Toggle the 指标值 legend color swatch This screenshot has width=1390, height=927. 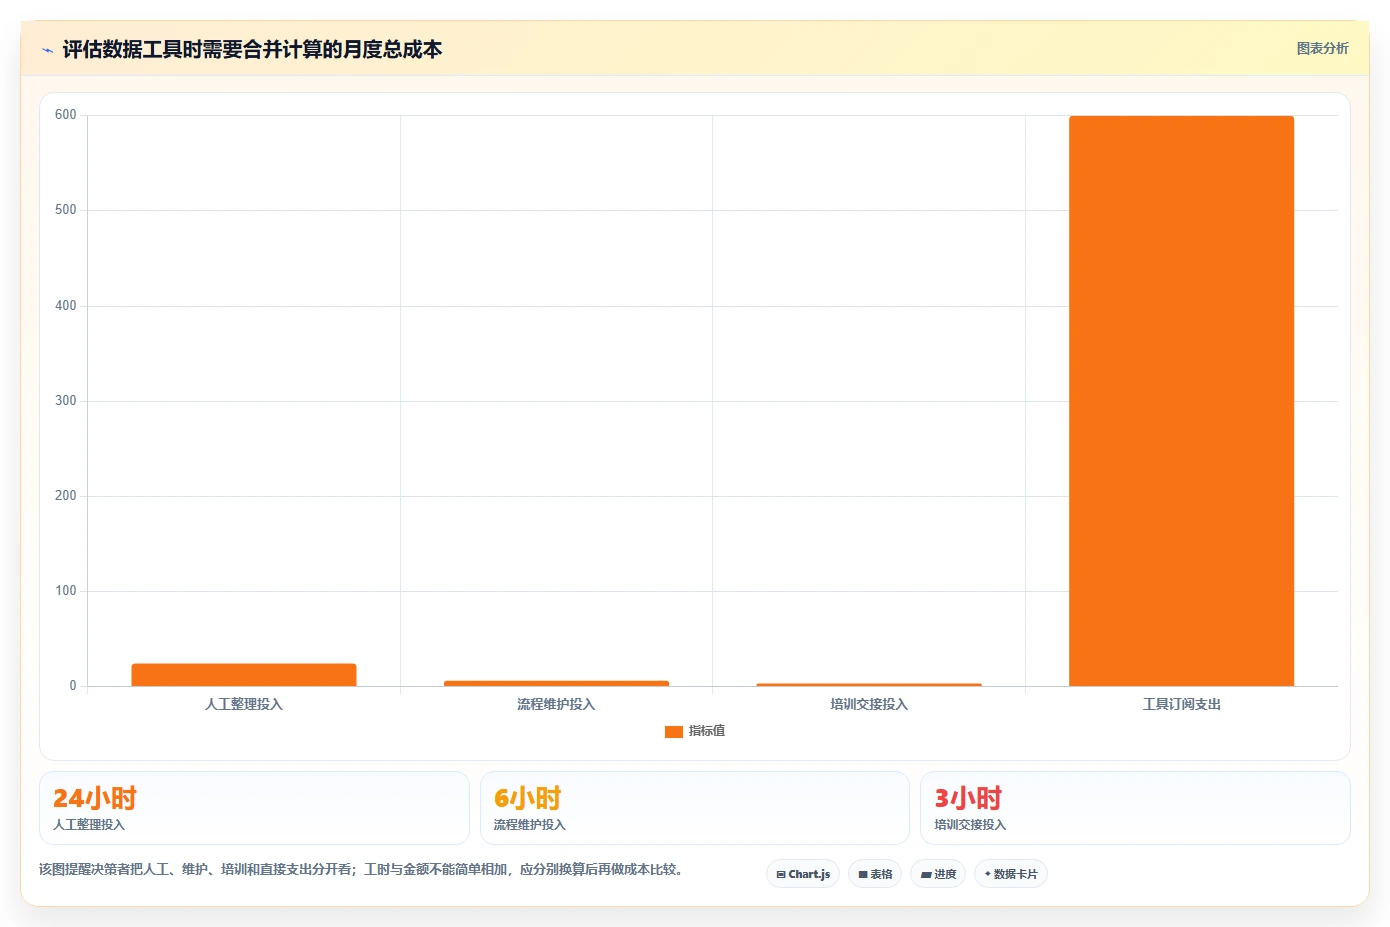tap(673, 732)
